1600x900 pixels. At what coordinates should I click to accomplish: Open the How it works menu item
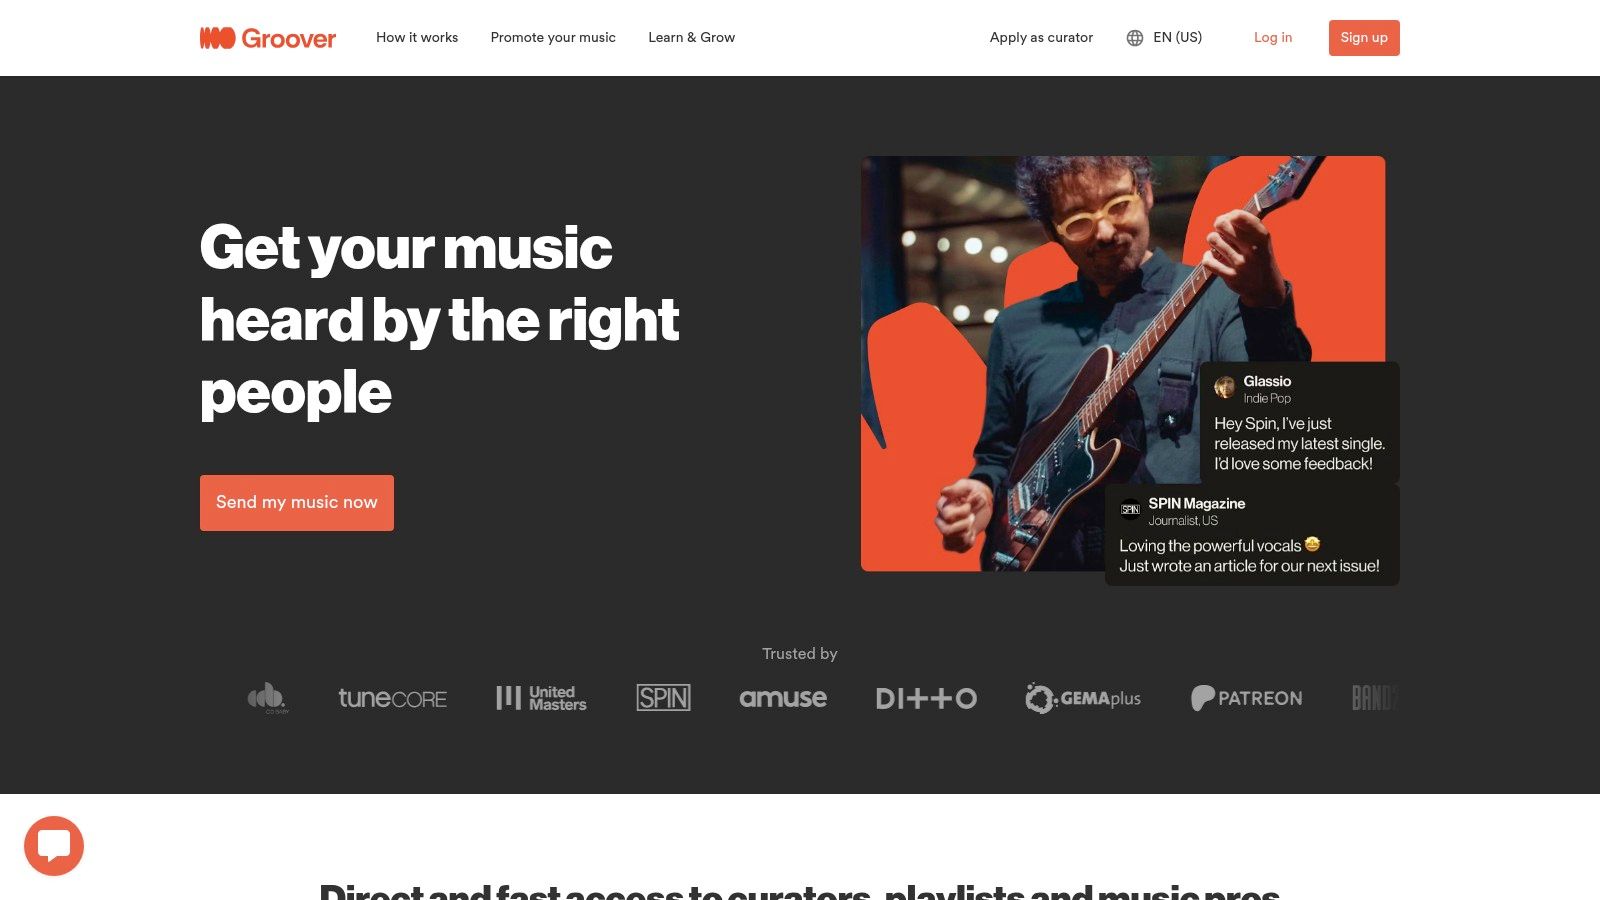click(x=417, y=38)
